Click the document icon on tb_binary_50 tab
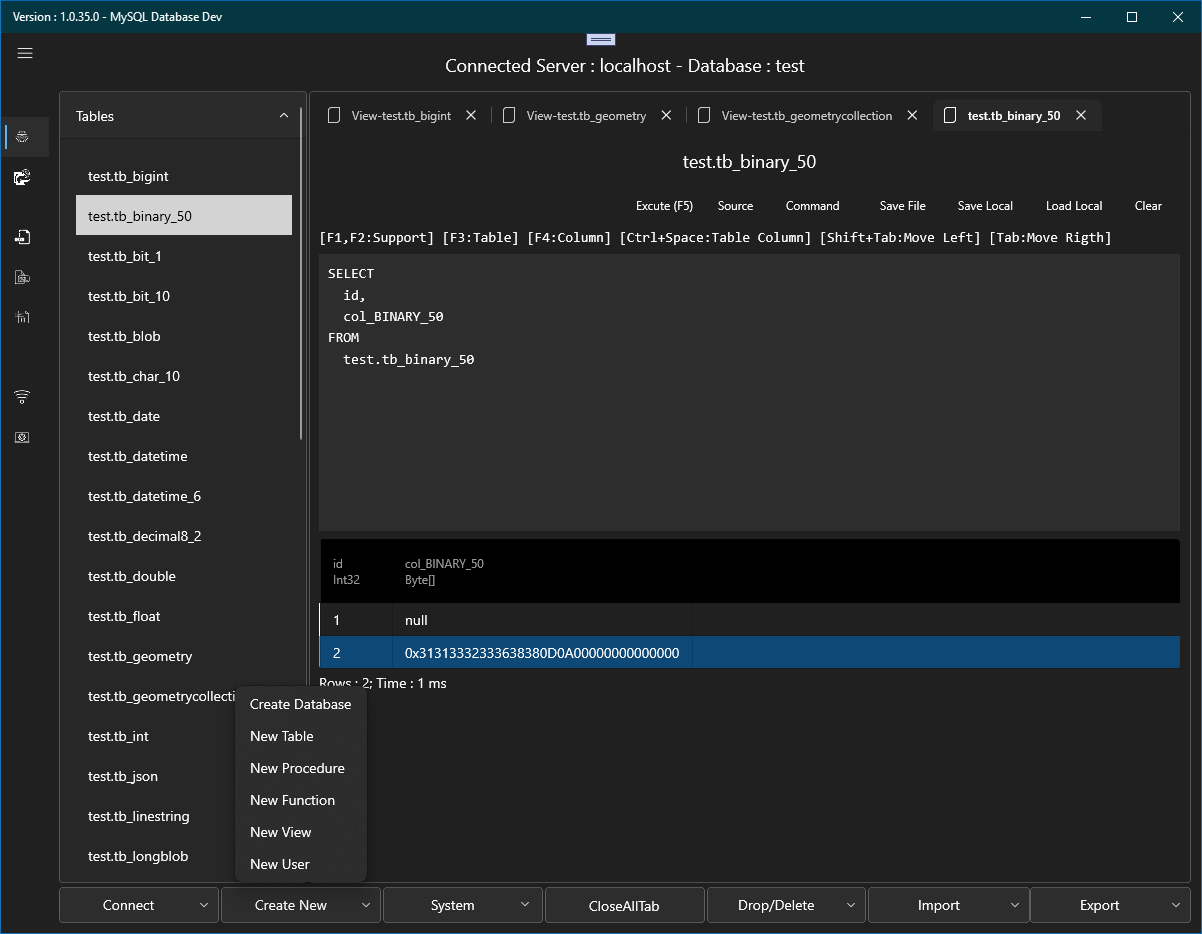Image resolution: width=1202 pixels, height=934 pixels. point(950,116)
